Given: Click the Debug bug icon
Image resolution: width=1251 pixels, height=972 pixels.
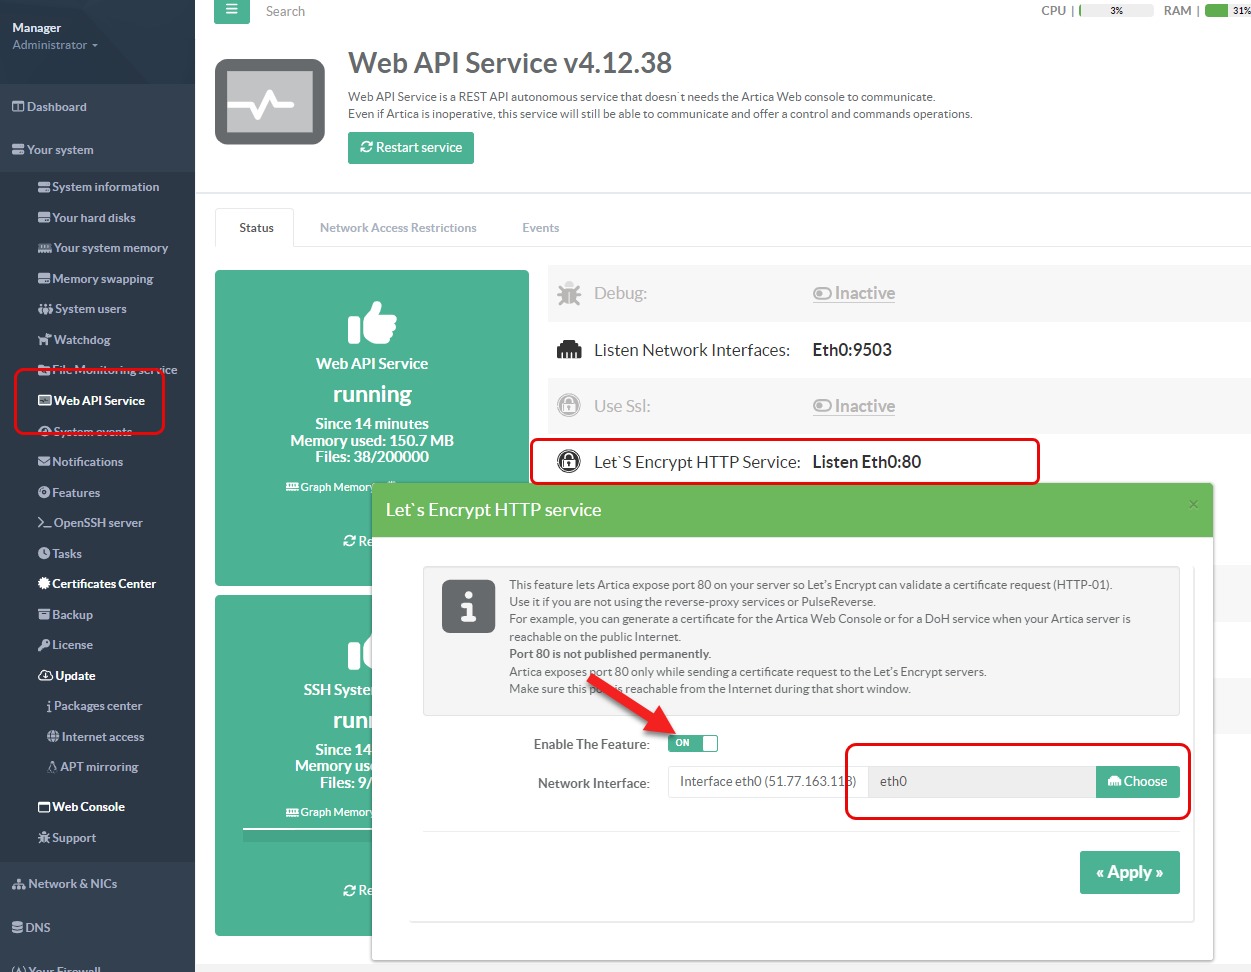Looking at the screenshot, I should 569,294.
